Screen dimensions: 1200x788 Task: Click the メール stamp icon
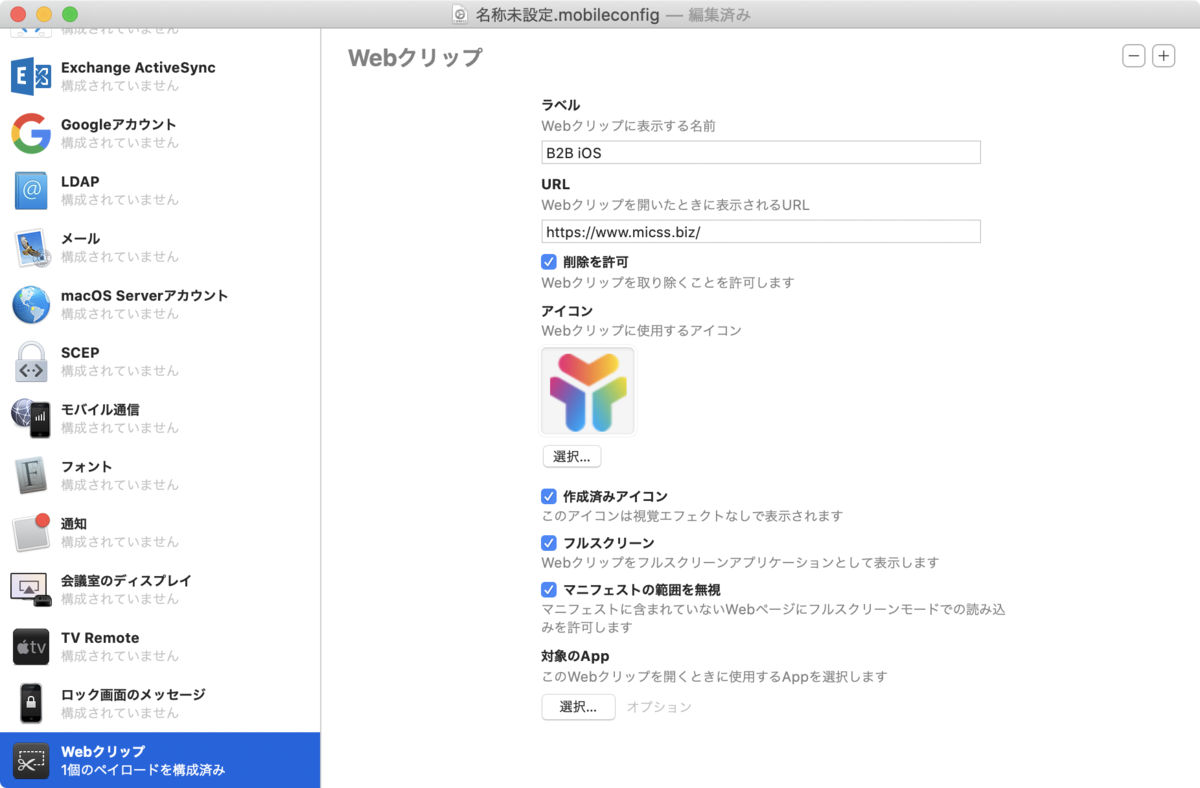[31, 247]
